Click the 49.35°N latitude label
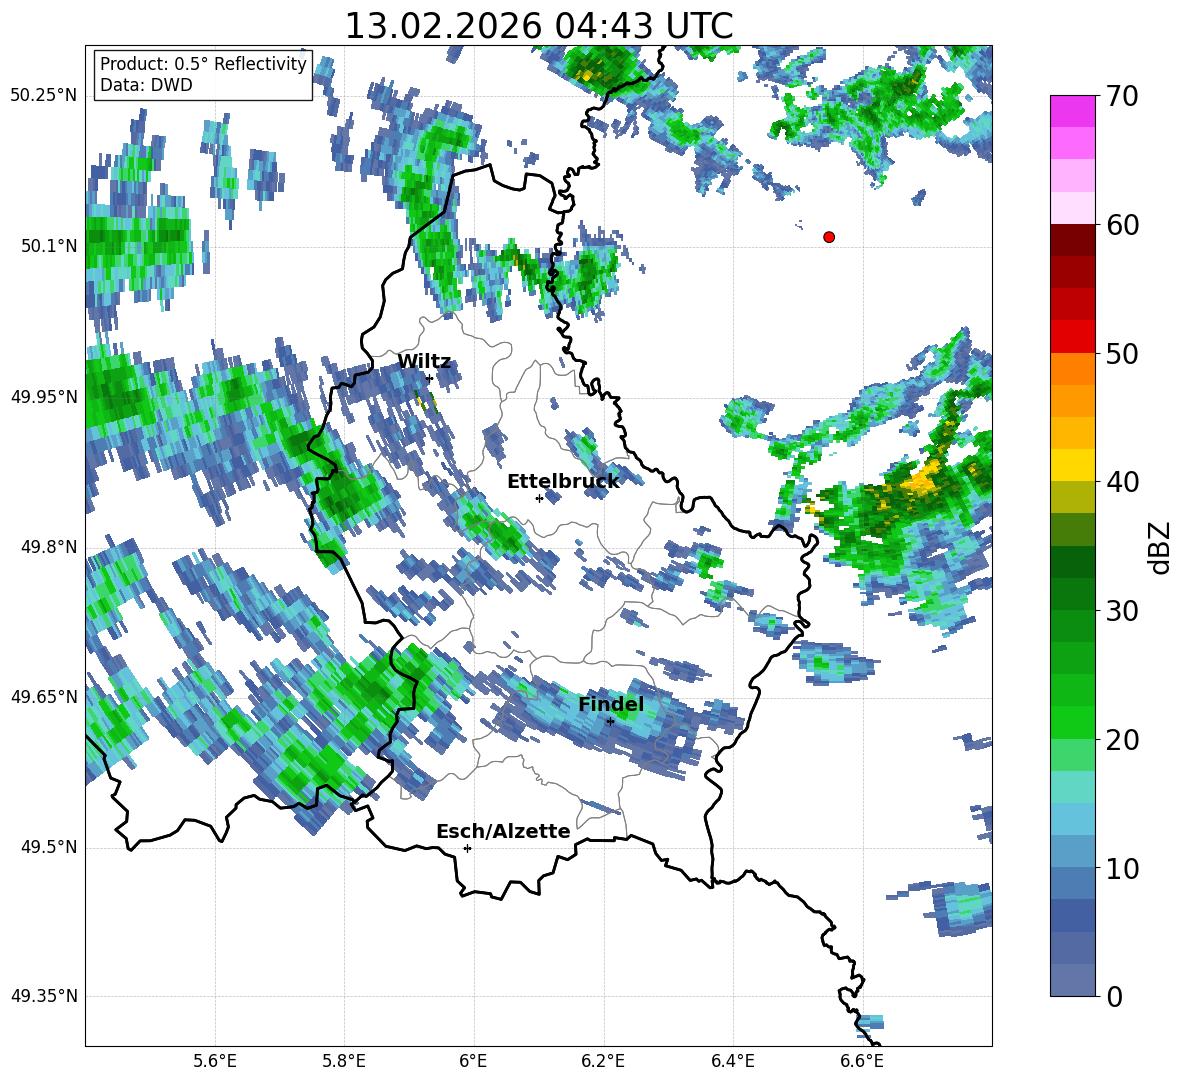 point(44,996)
